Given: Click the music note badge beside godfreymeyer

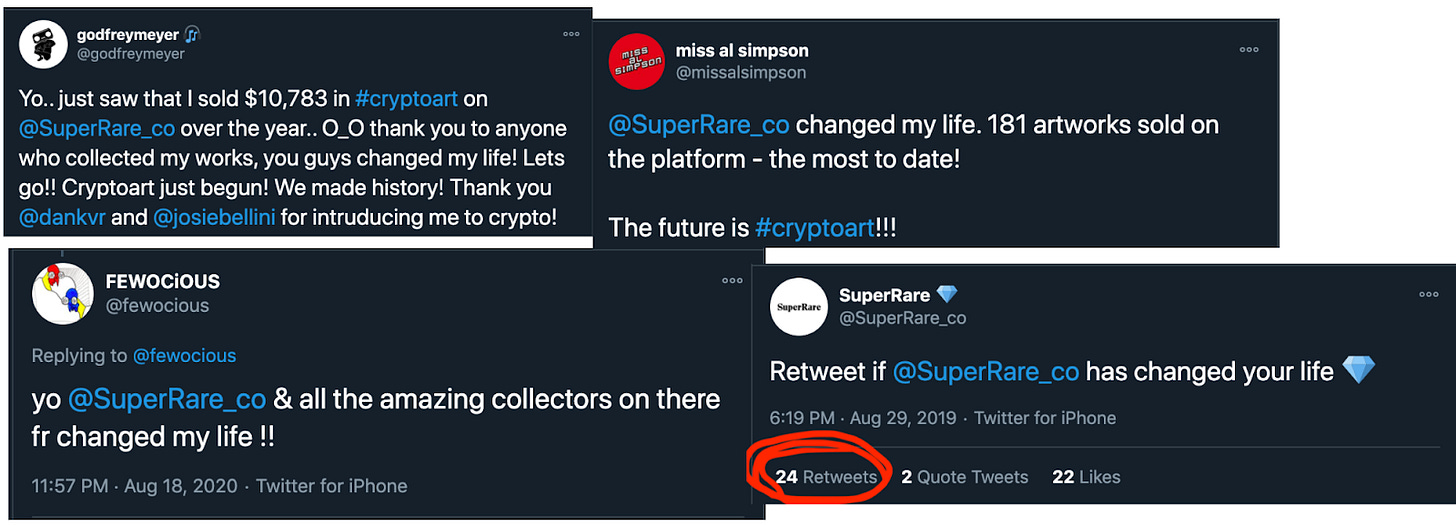Looking at the screenshot, I should pyautogui.click(x=193, y=33).
